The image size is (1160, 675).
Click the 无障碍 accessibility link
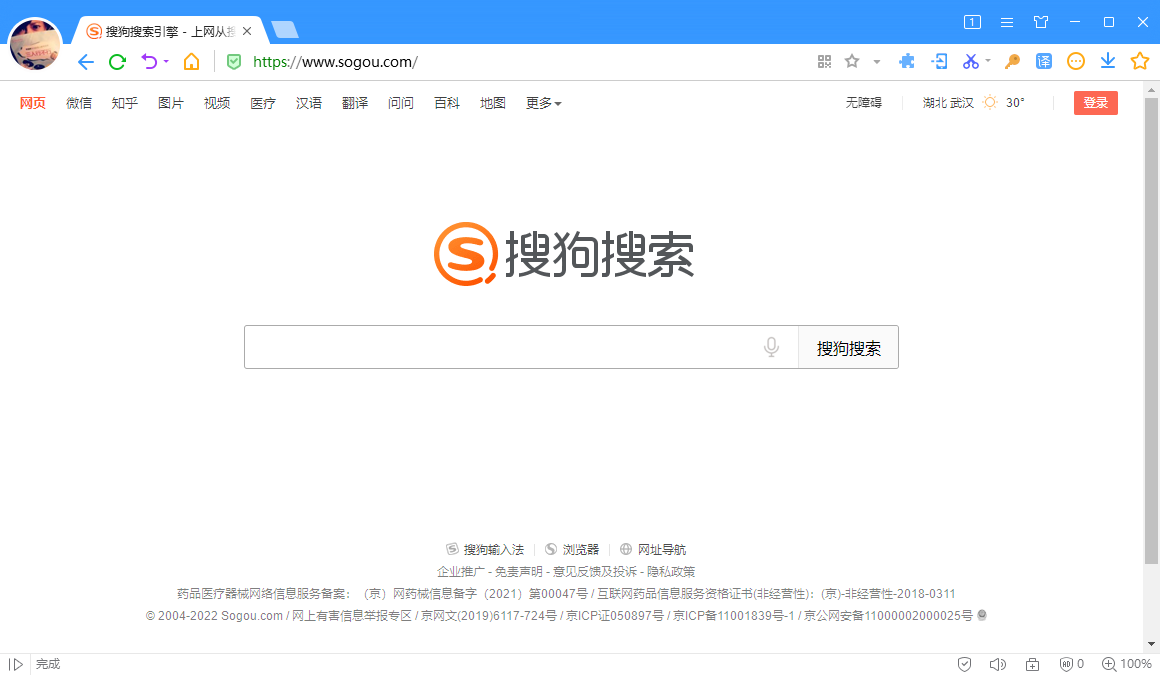864,103
